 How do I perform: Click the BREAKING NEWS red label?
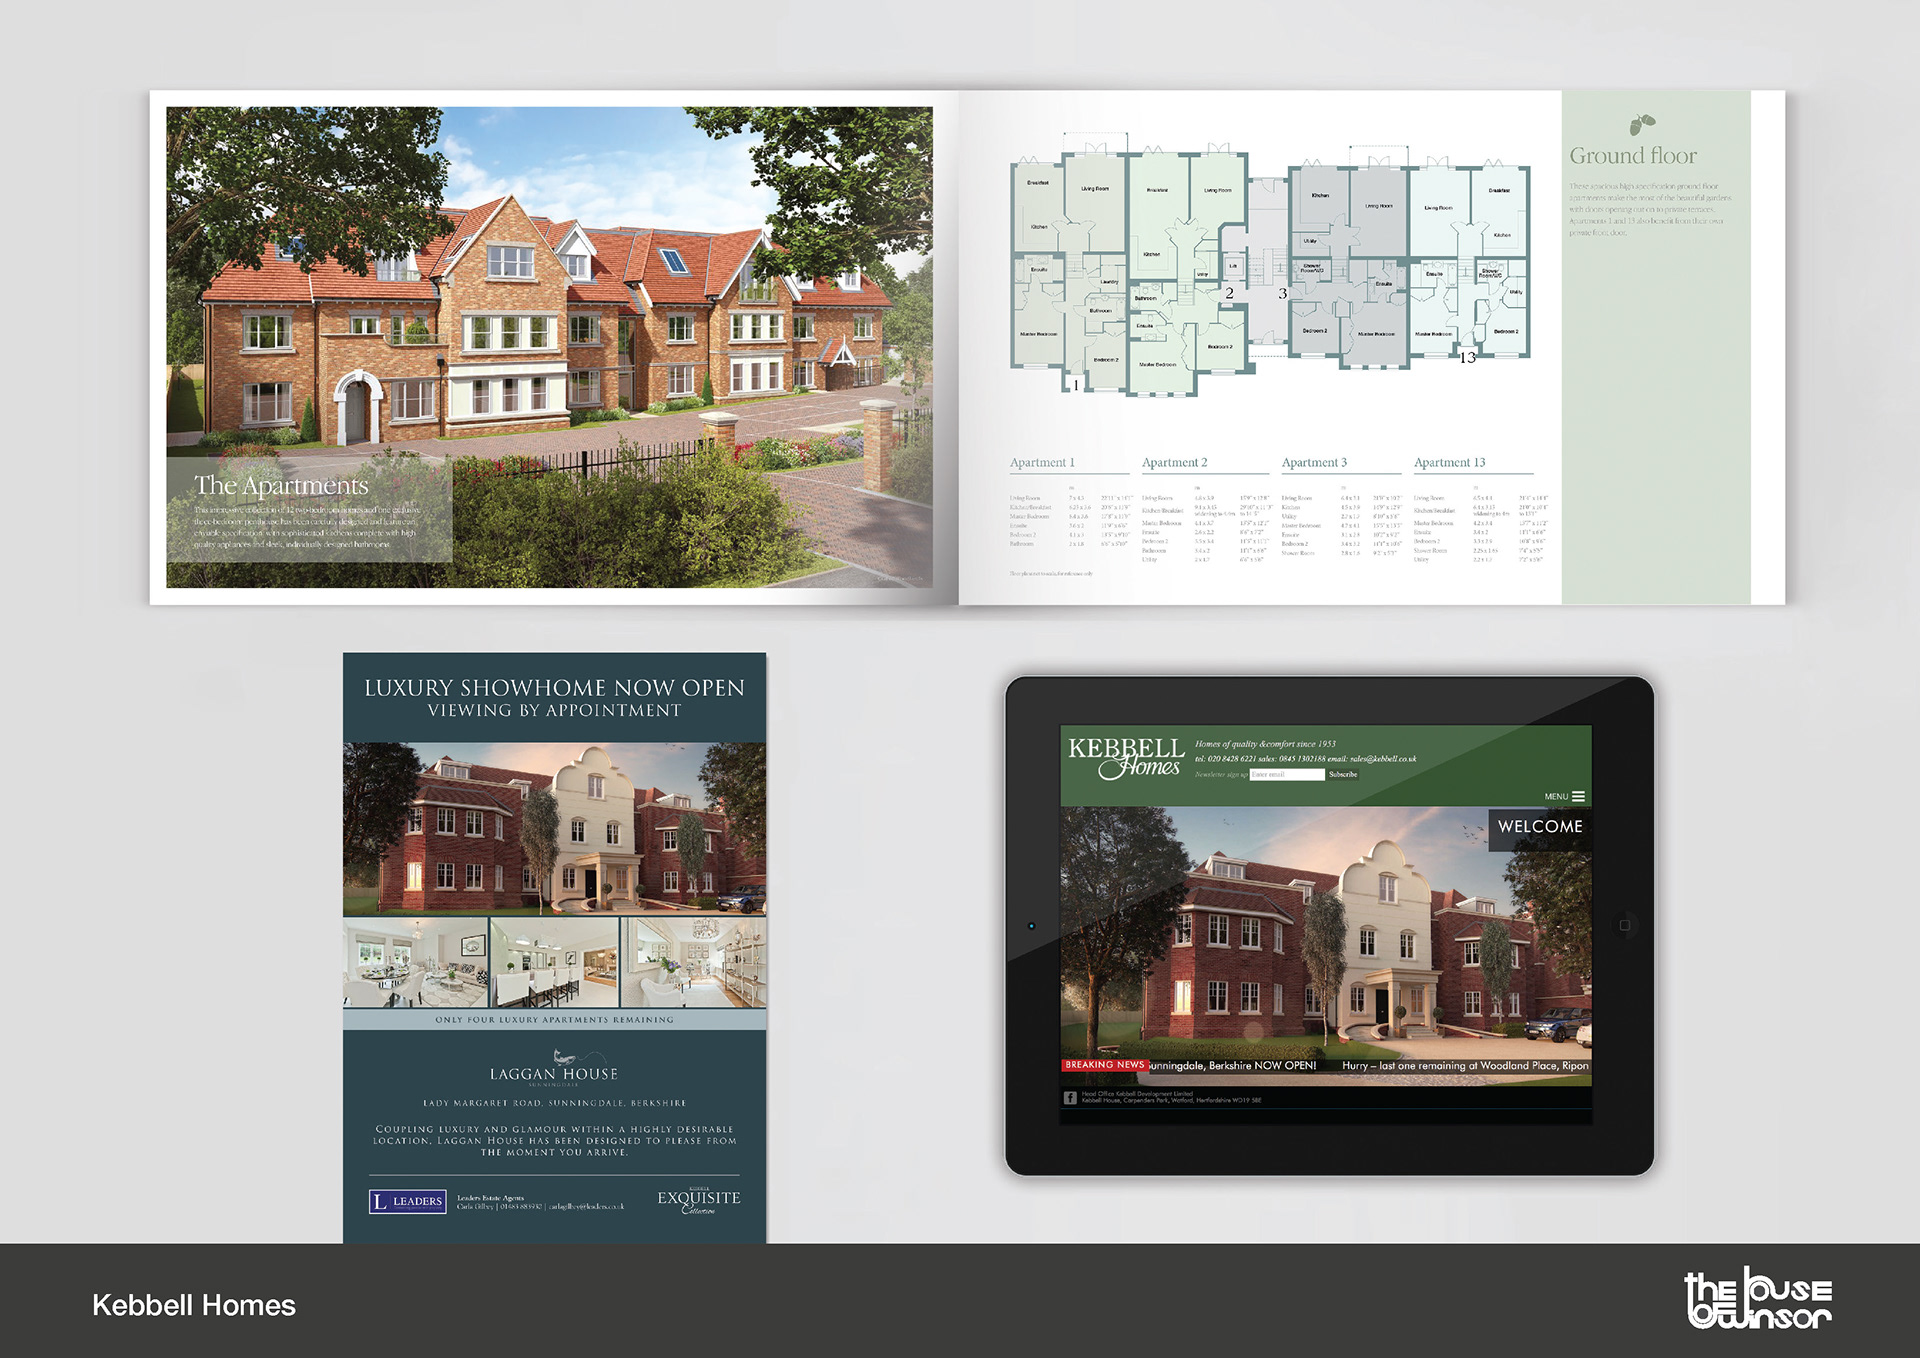1104,1065
